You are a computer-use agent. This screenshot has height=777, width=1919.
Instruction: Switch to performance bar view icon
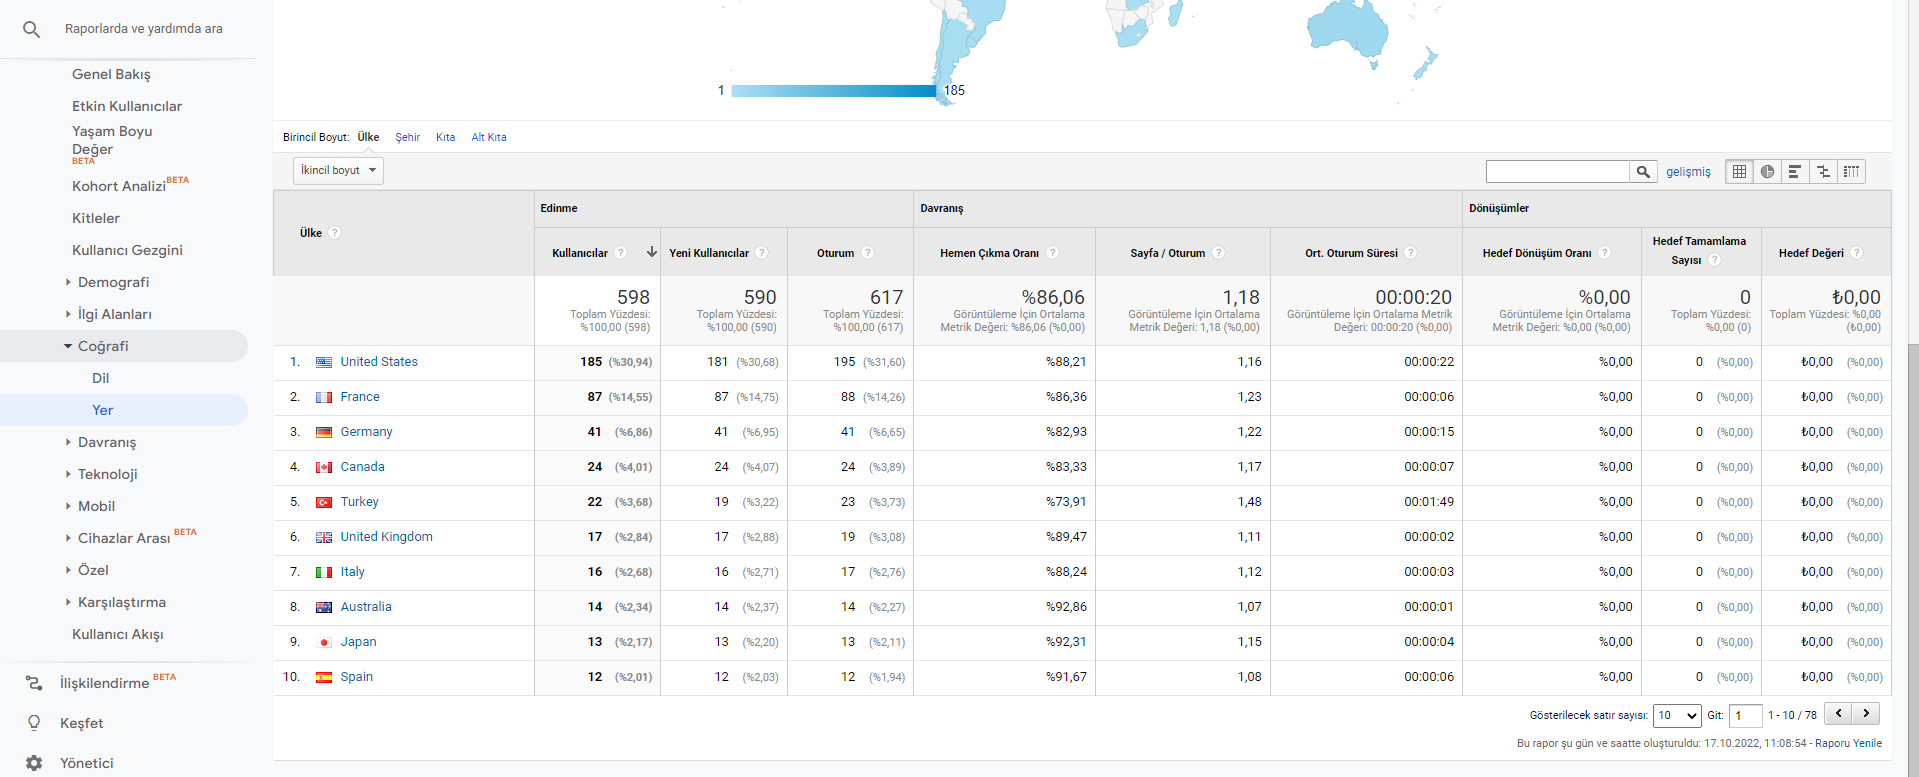tap(1795, 172)
